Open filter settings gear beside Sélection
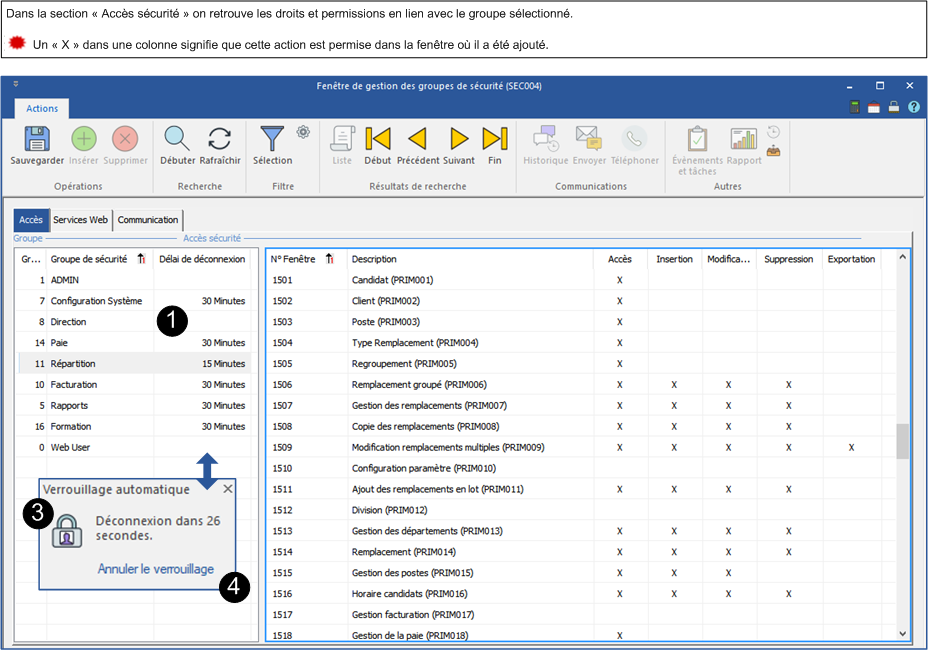 click(303, 132)
